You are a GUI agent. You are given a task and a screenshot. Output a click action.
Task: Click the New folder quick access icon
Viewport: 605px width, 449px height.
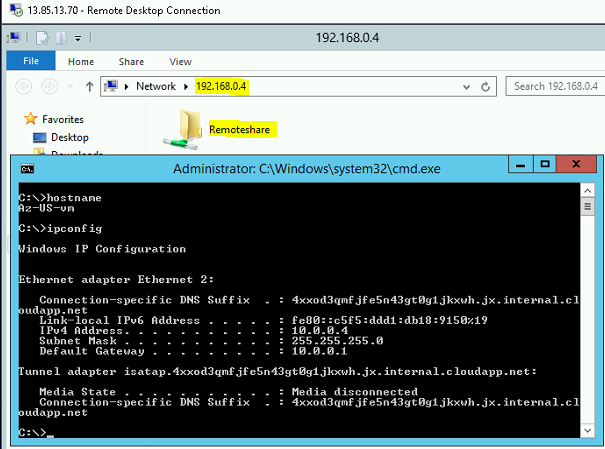(61, 38)
